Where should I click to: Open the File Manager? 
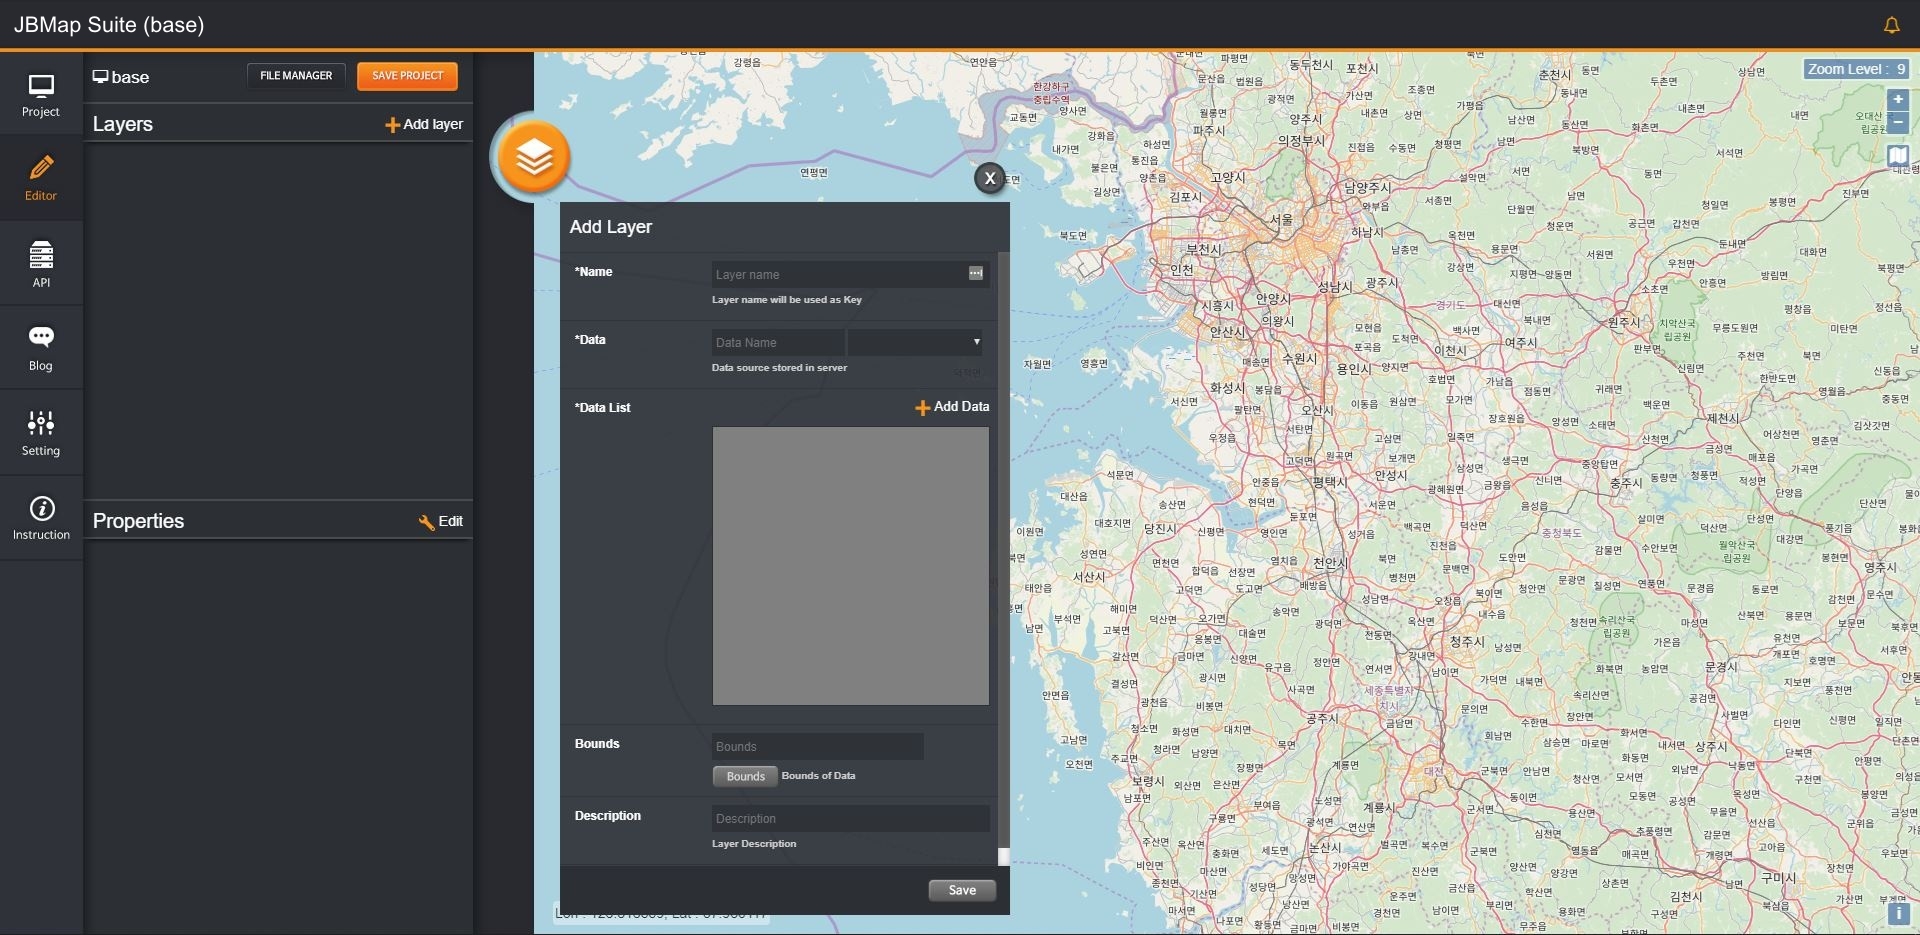pyautogui.click(x=295, y=75)
